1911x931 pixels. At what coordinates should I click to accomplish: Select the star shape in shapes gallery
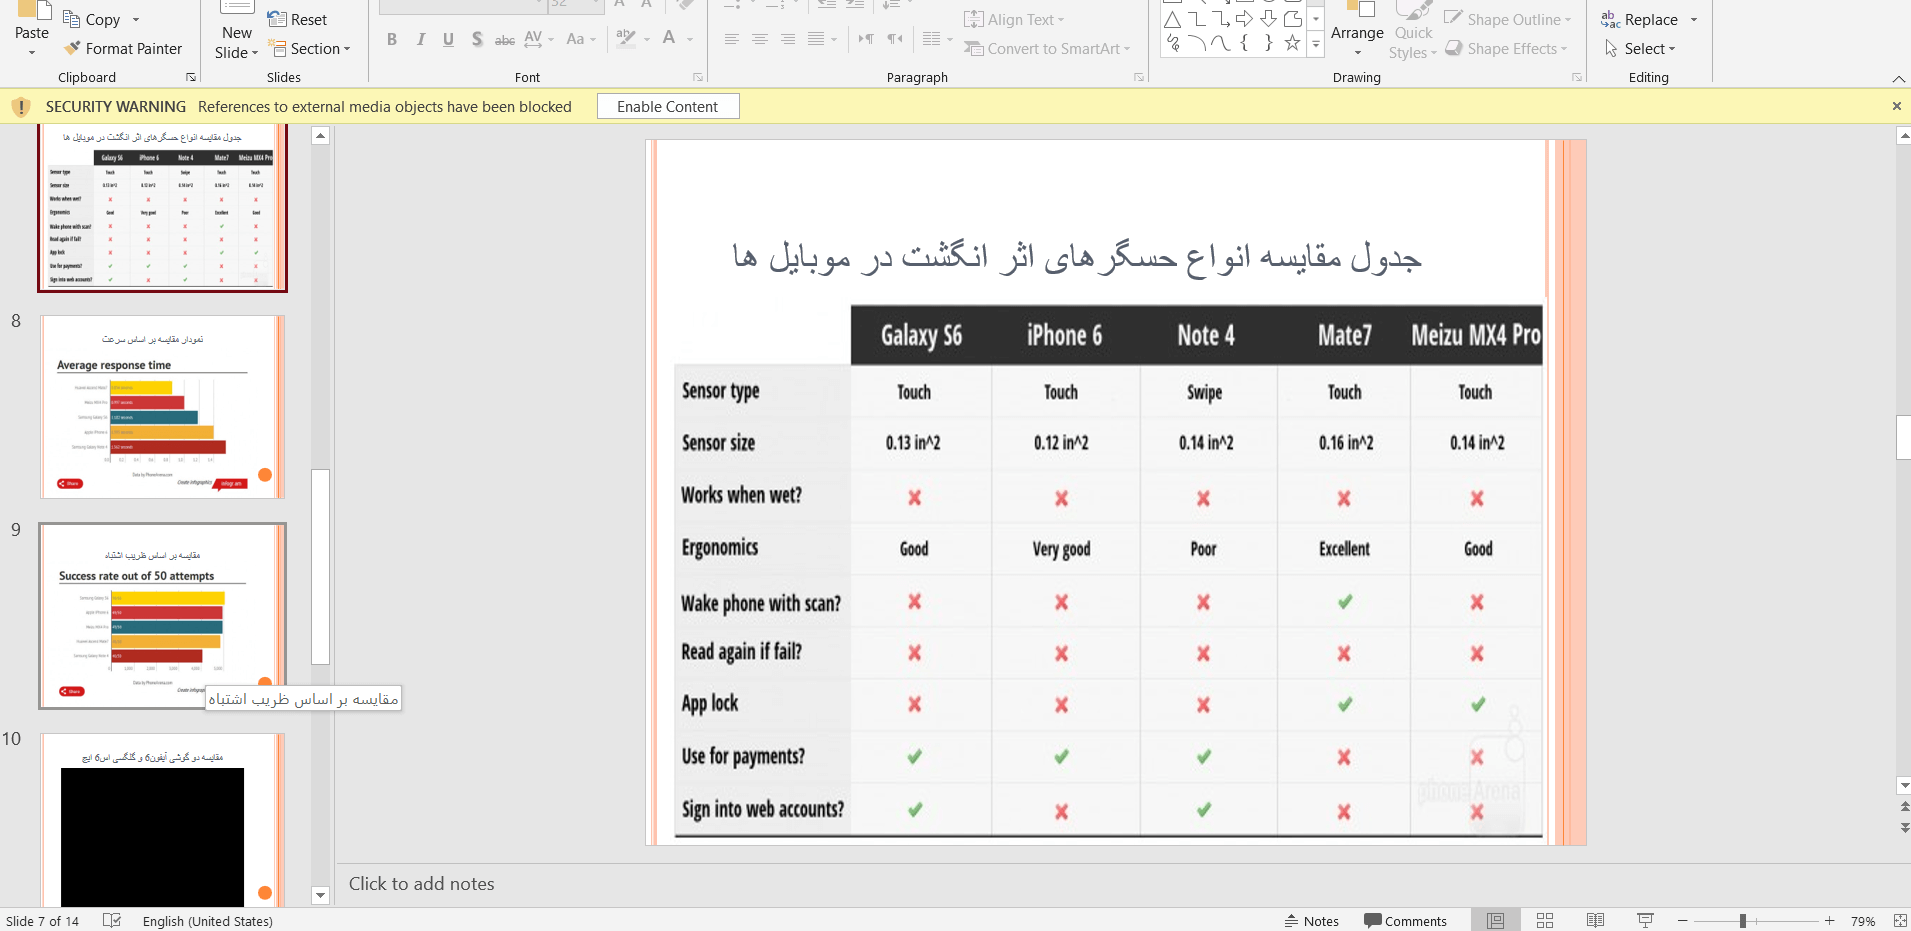point(1292,43)
